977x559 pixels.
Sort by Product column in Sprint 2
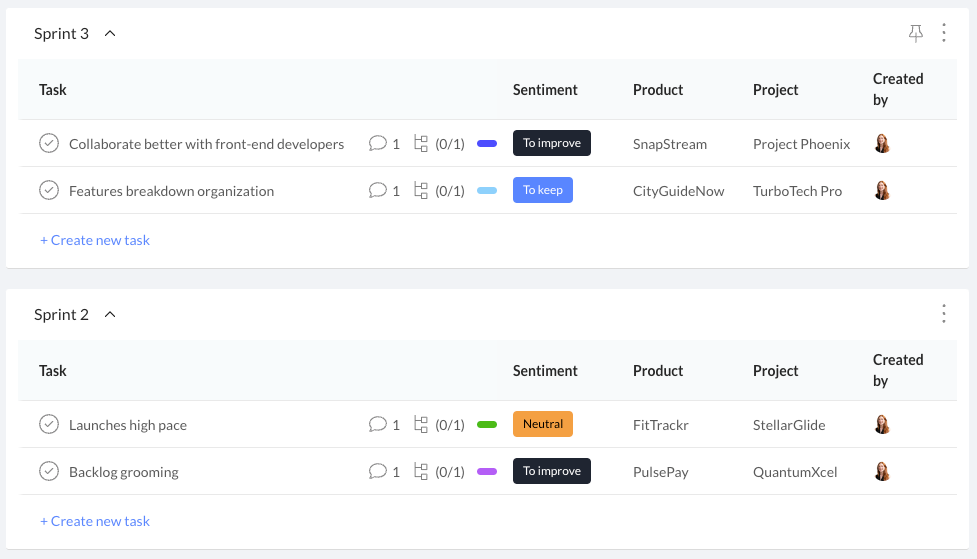coord(658,371)
